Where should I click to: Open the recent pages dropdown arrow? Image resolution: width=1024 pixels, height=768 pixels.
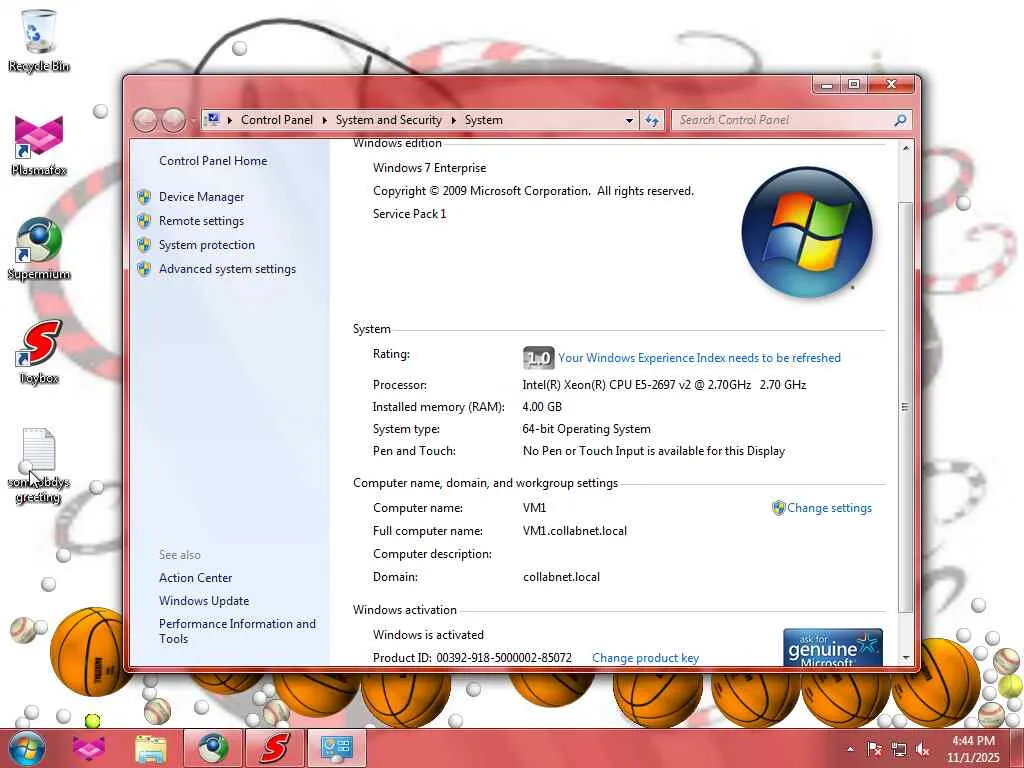pyautogui.click(x=193, y=121)
